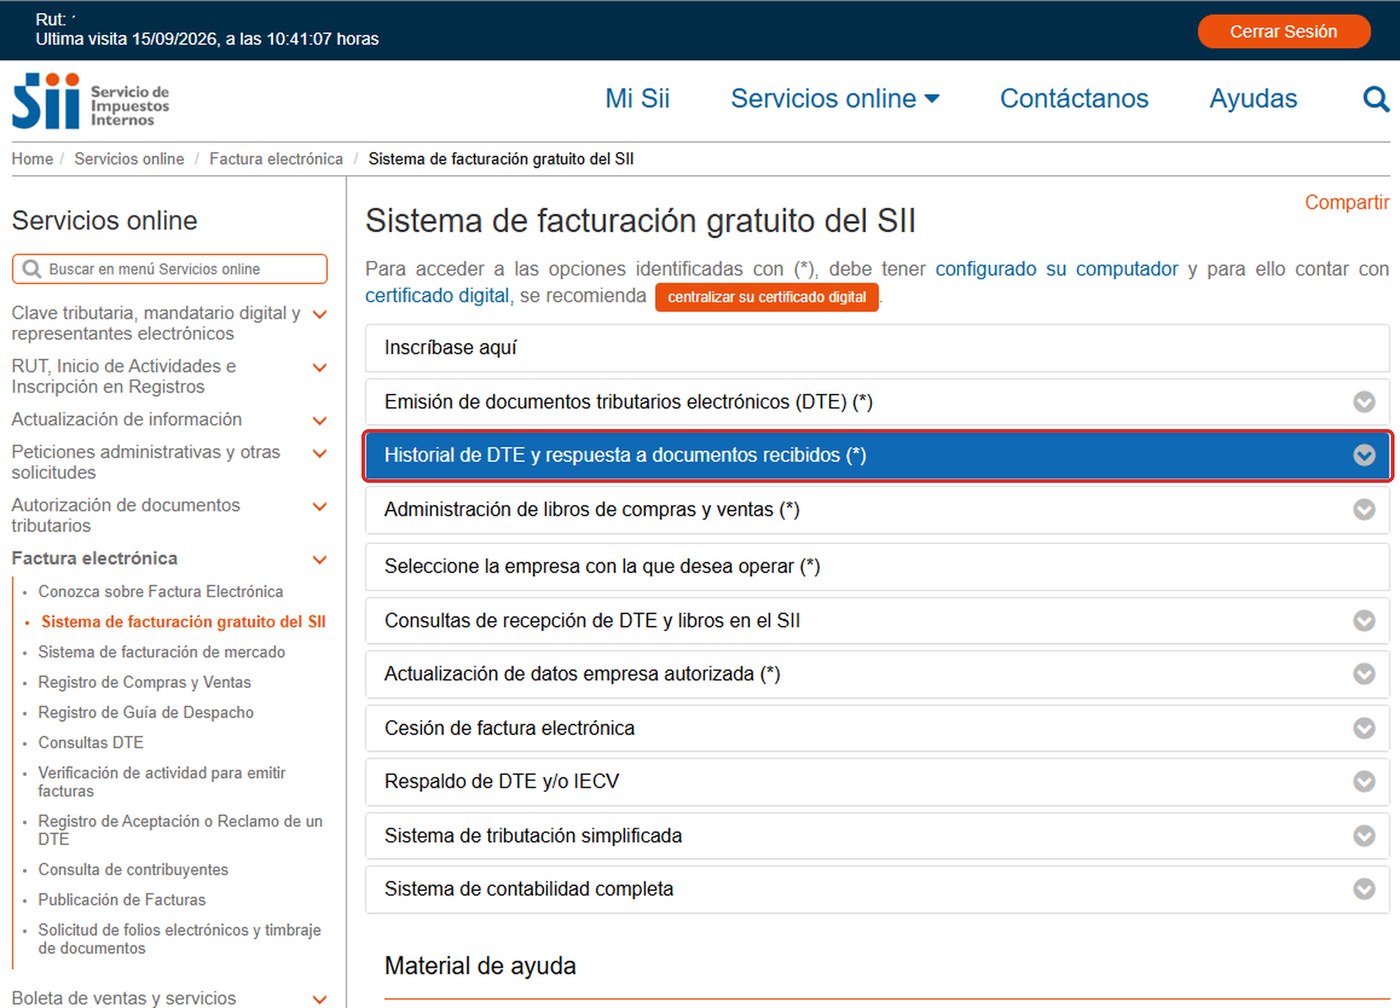1400x1008 pixels.
Task: Expand Sistema de tributación simplificada arrow
Action: tap(1364, 835)
